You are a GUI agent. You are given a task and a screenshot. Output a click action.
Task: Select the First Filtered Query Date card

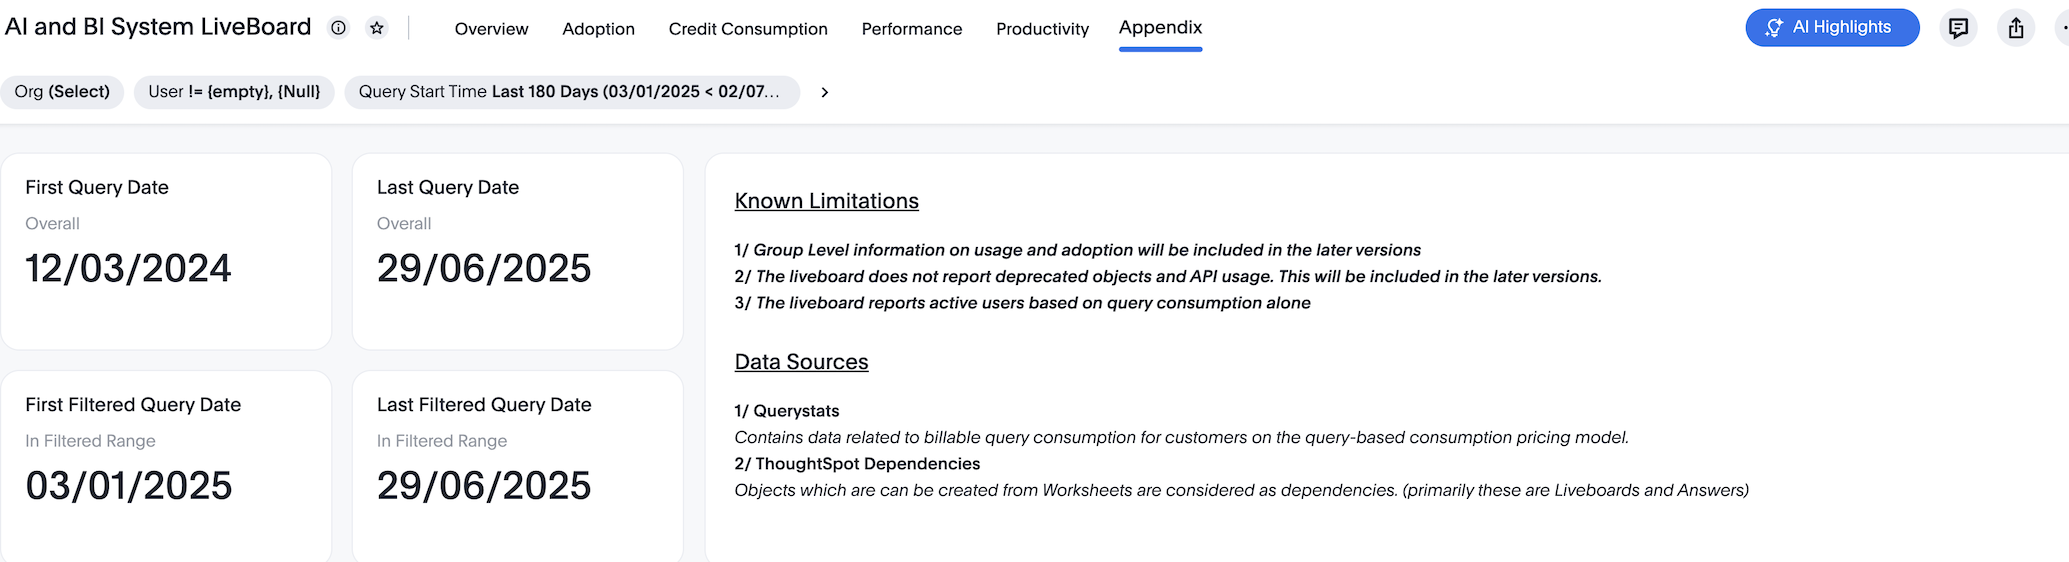[166, 465]
